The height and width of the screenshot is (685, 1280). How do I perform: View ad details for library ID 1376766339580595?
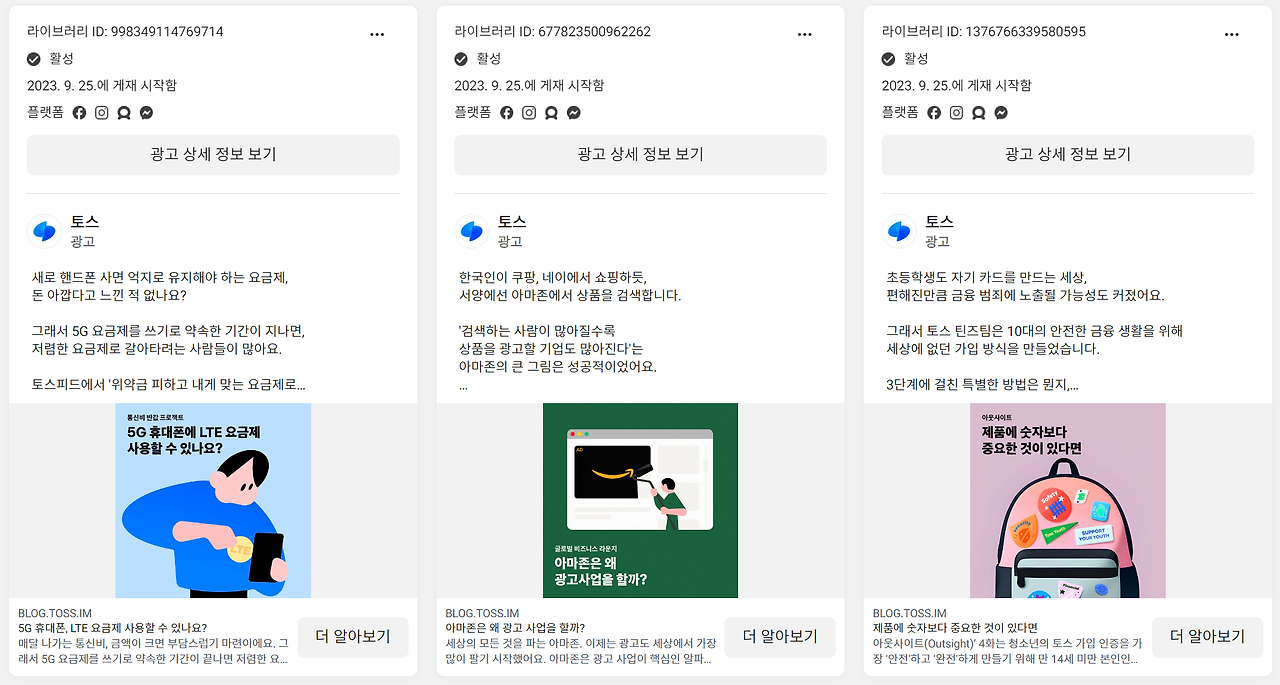[x=1068, y=155]
